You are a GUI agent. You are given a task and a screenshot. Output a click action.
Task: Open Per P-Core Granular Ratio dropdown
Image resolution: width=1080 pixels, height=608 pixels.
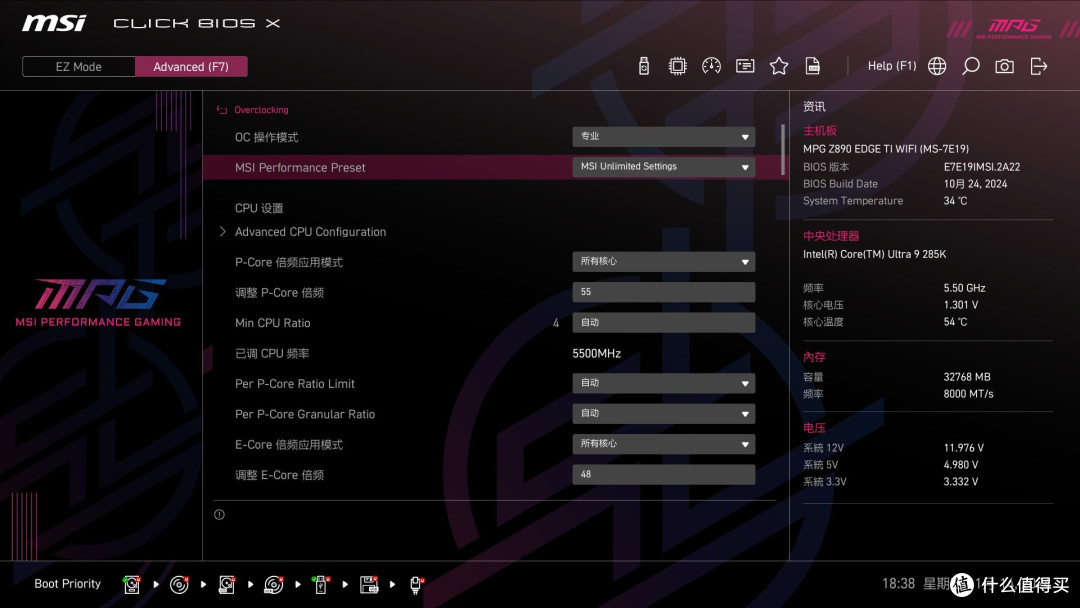click(x=663, y=413)
